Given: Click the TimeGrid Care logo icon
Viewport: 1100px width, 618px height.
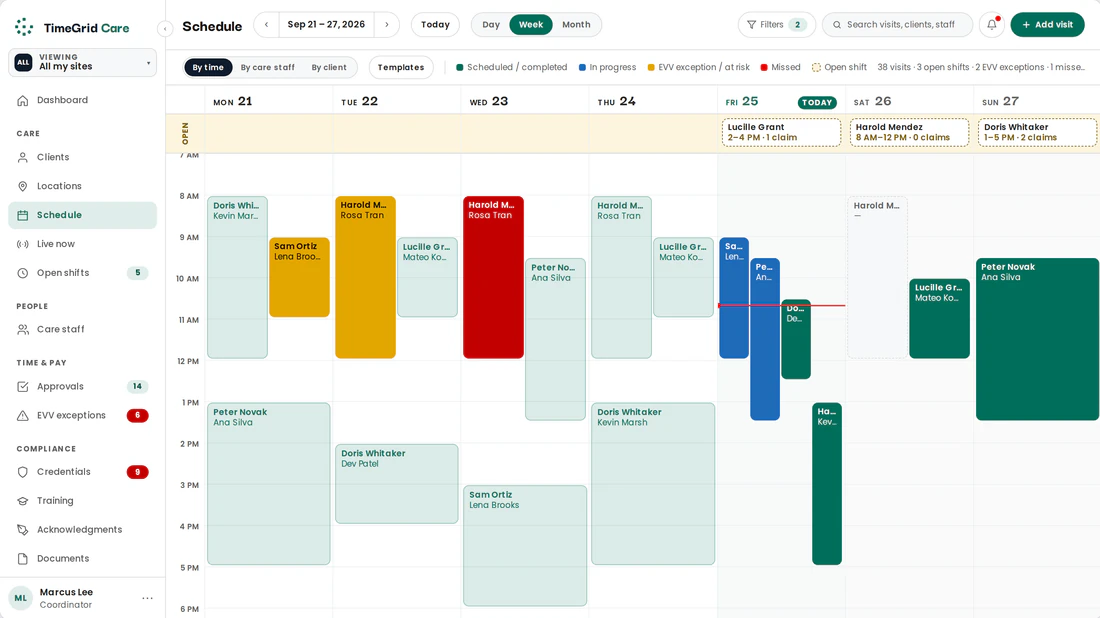Looking at the screenshot, I should click(x=24, y=27).
